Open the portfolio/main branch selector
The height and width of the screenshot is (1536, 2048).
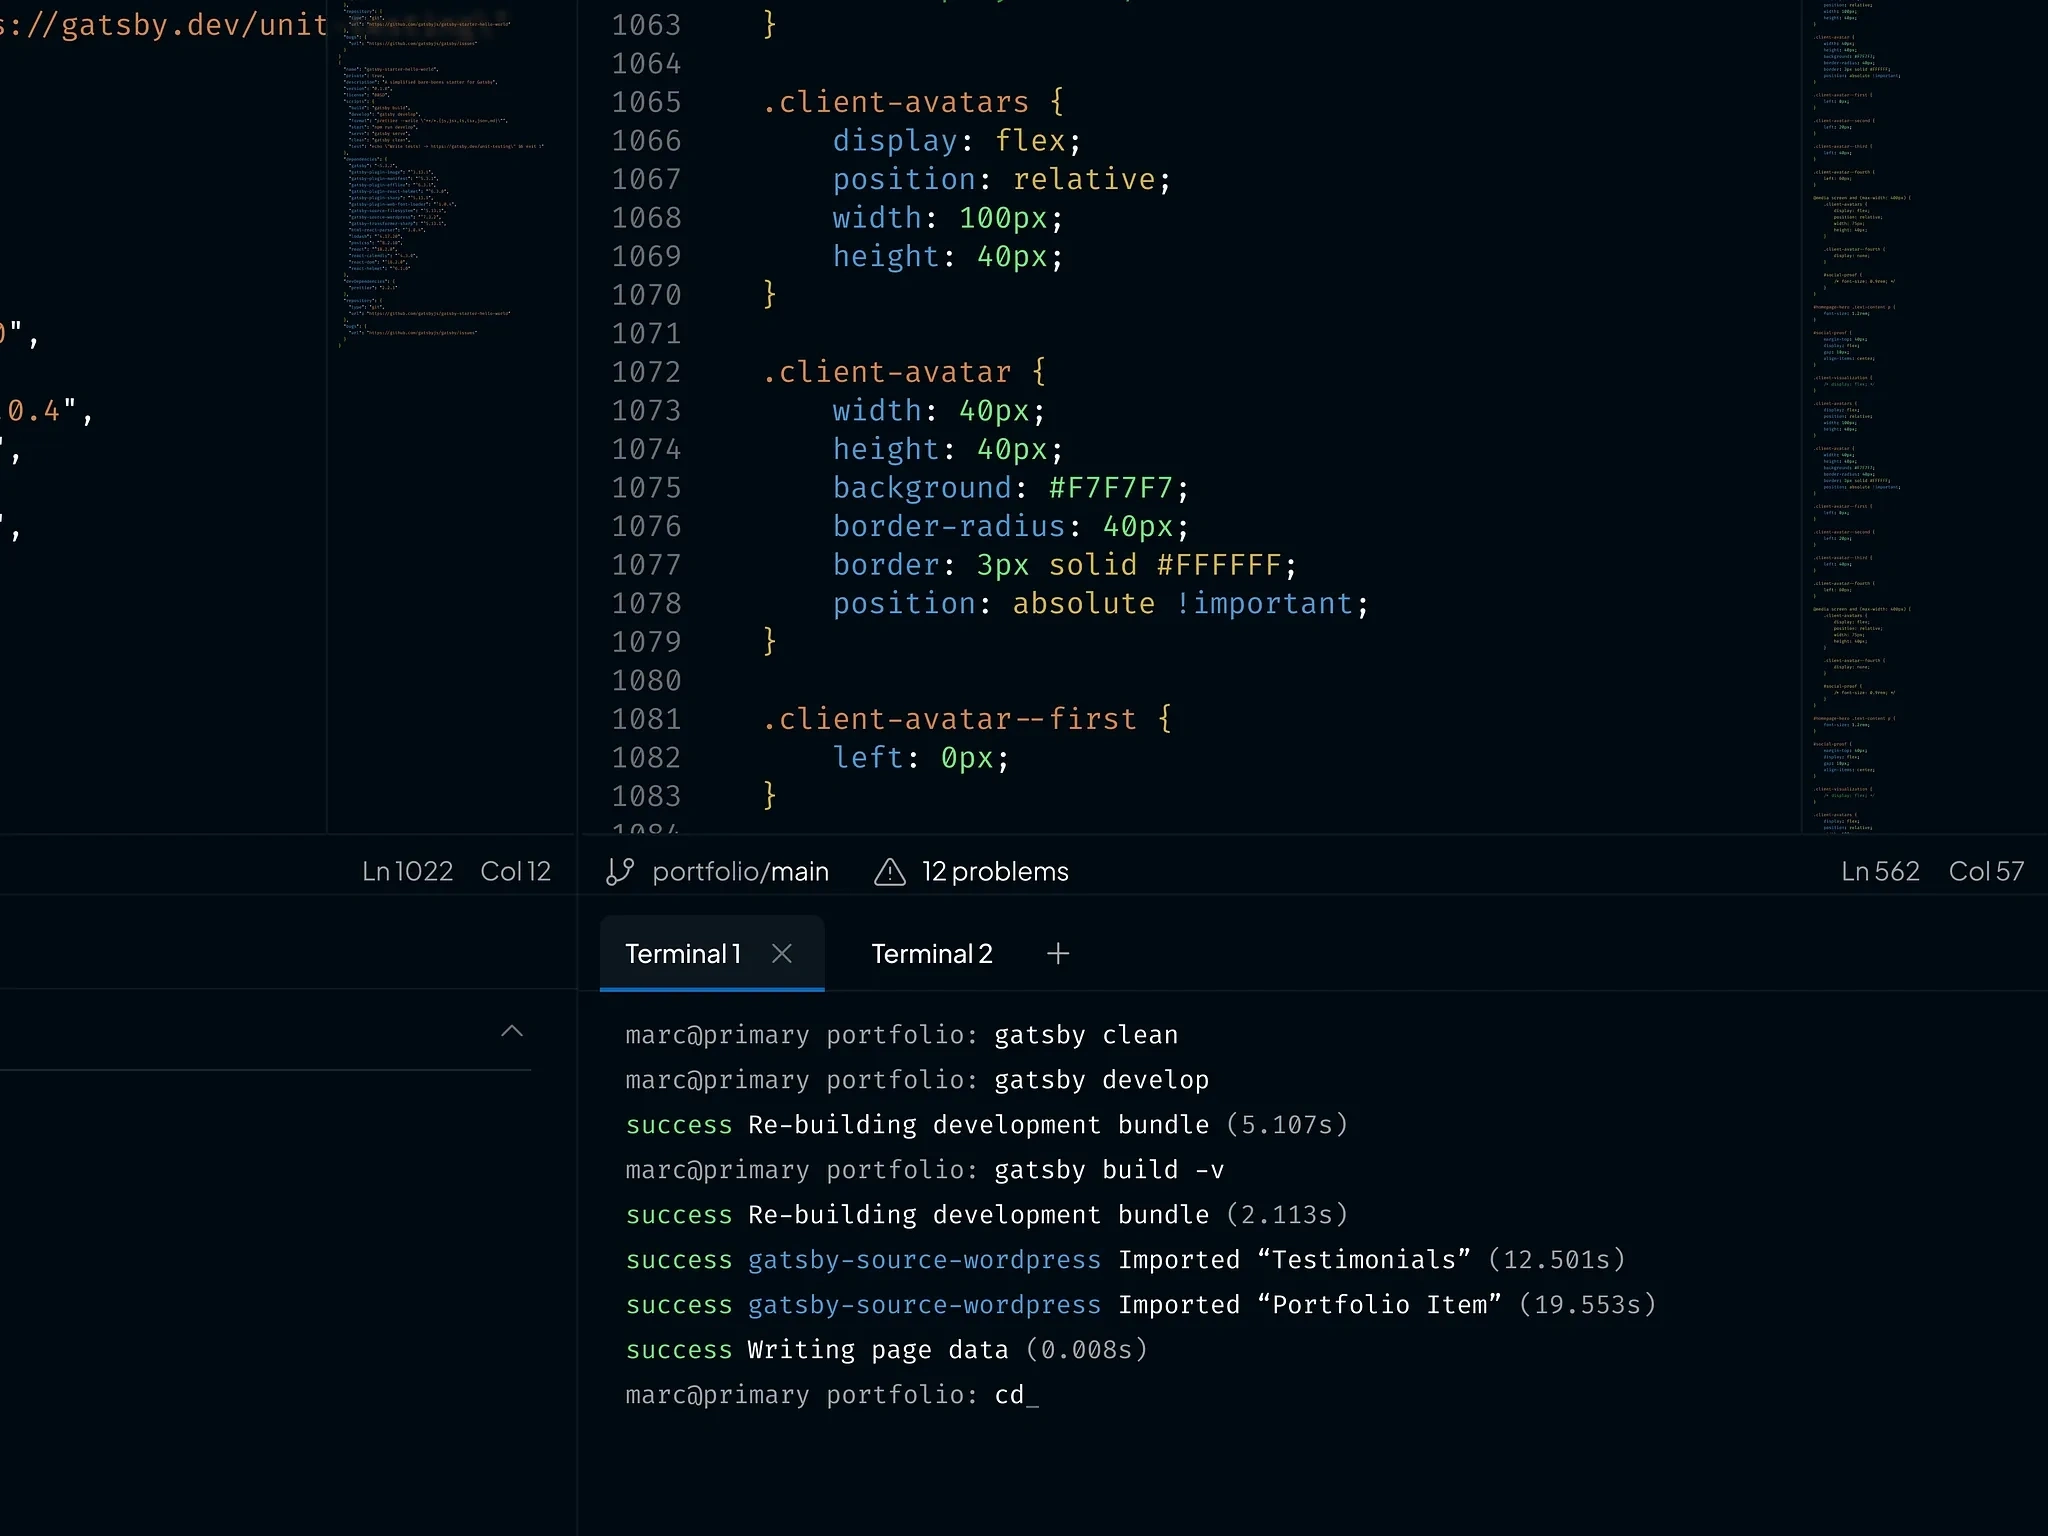pyautogui.click(x=740, y=871)
